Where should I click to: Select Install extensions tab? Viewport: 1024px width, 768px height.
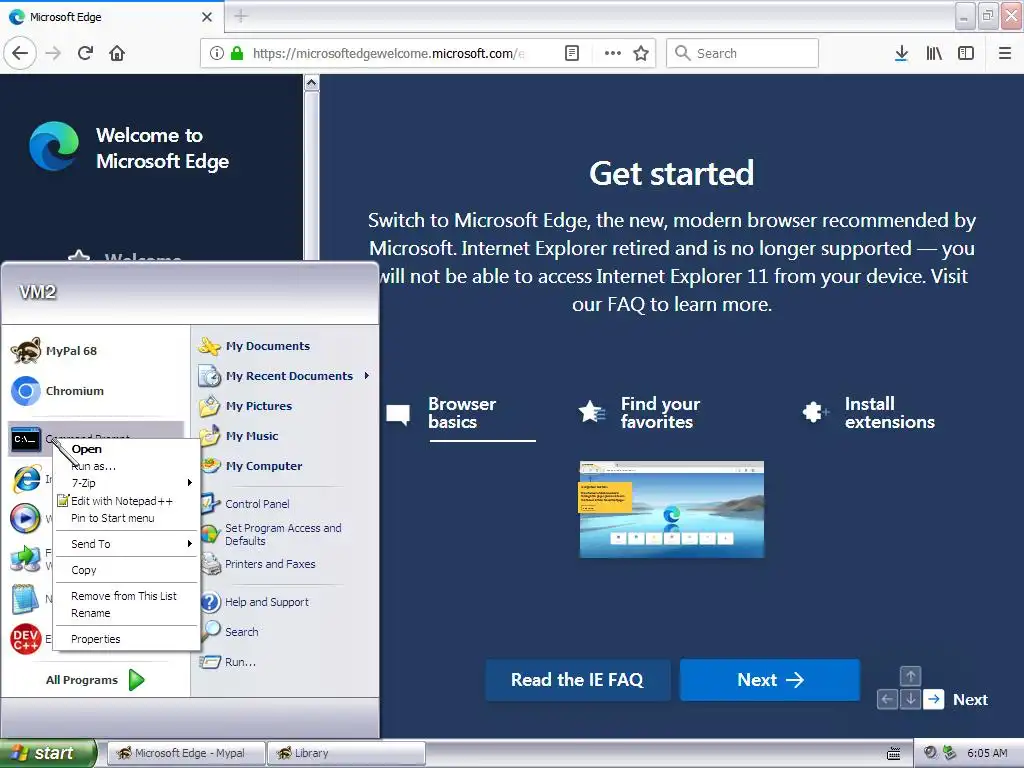pyautogui.click(x=869, y=413)
